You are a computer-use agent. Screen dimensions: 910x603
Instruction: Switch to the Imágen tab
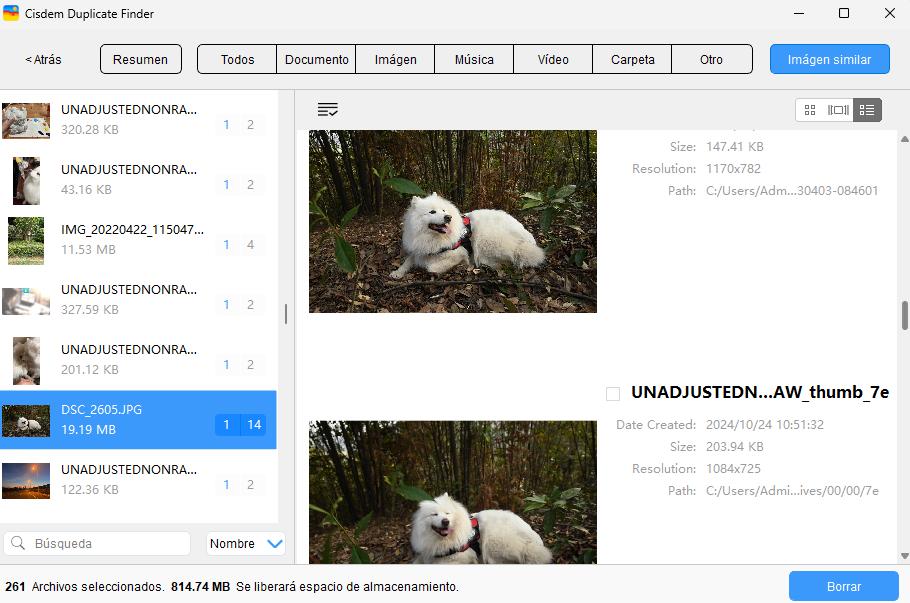pos(395,60)
